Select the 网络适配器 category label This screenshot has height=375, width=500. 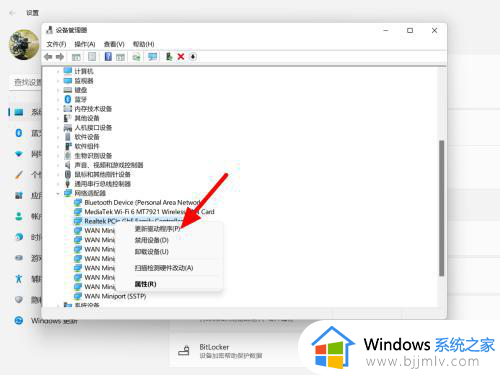[90, 193]
